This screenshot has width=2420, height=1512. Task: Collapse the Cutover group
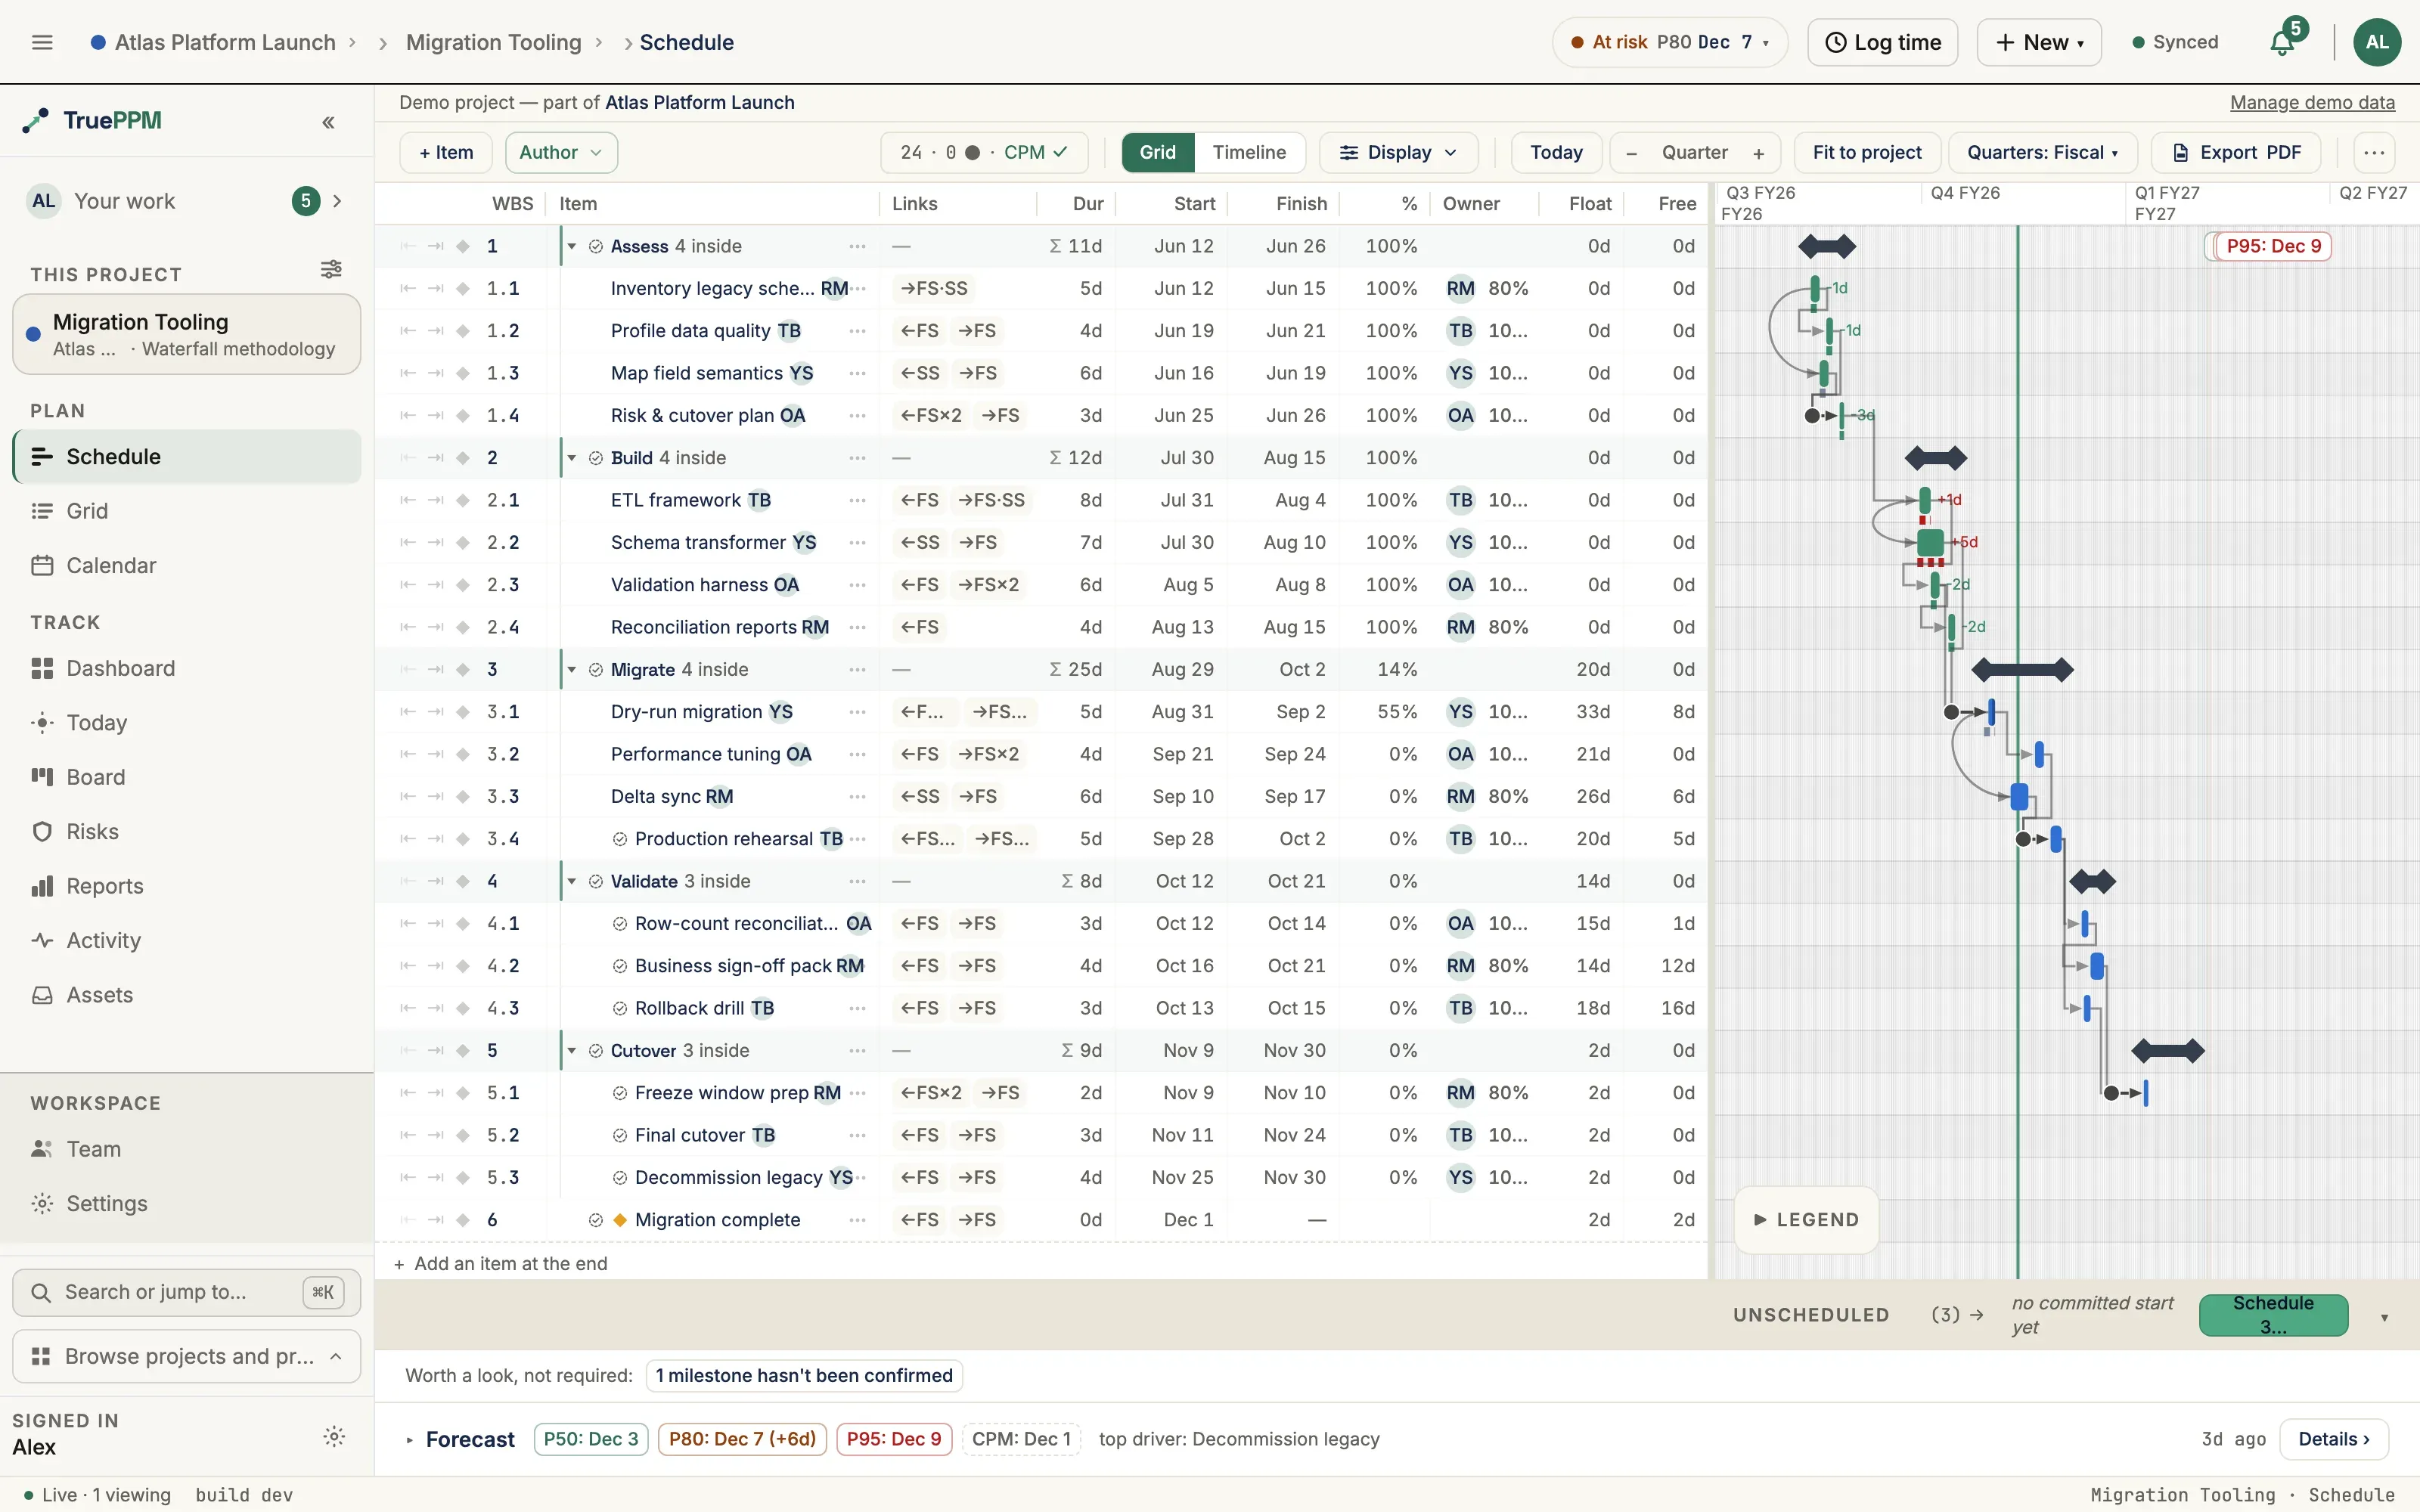(x=572, y=1050)
